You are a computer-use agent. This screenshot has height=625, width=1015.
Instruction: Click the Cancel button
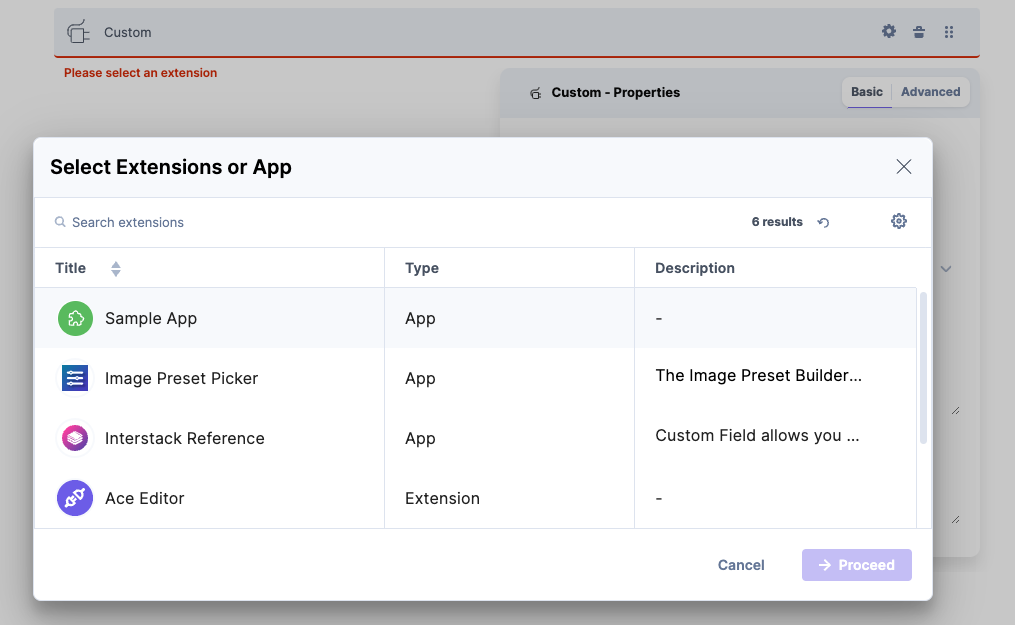click(741, 565)
